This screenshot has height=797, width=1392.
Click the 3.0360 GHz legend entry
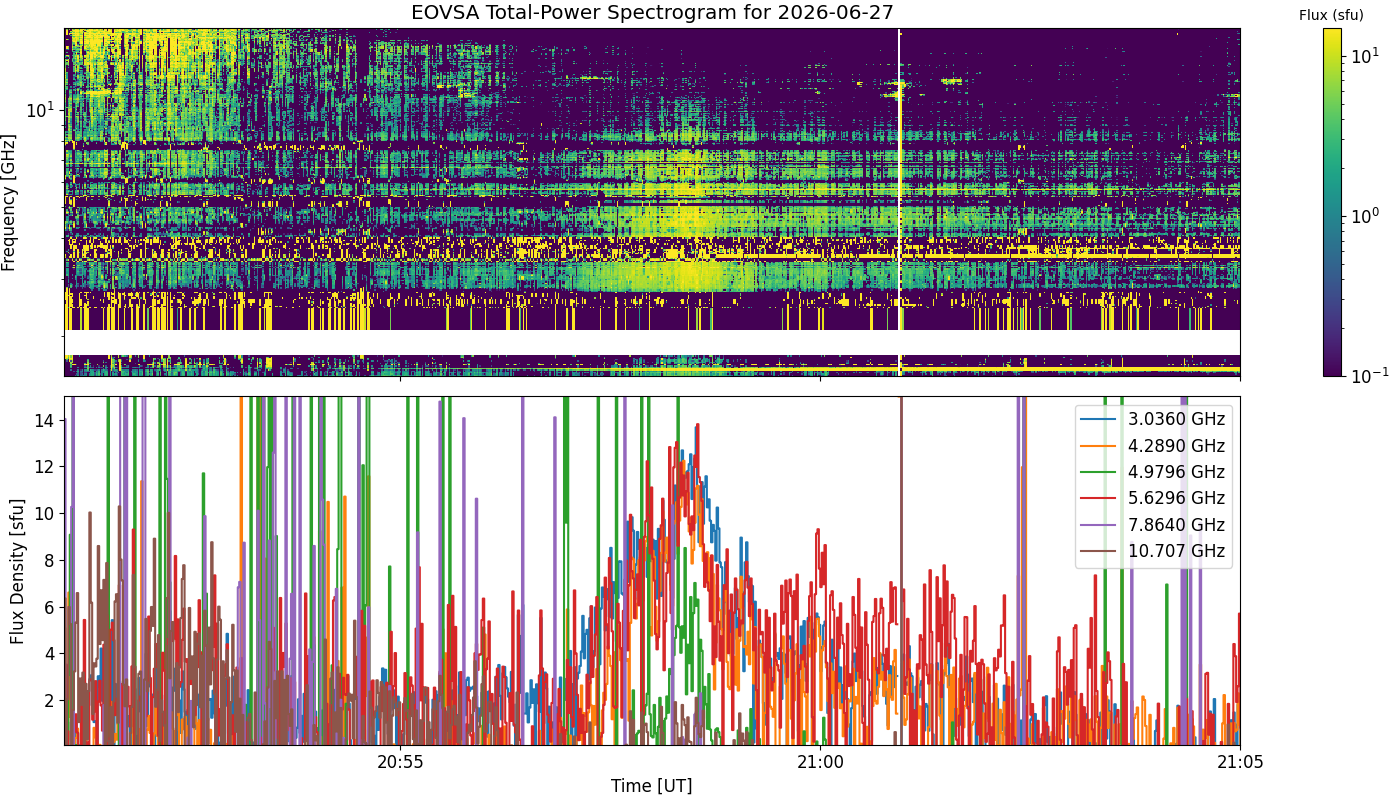[x=1153, y=420]
